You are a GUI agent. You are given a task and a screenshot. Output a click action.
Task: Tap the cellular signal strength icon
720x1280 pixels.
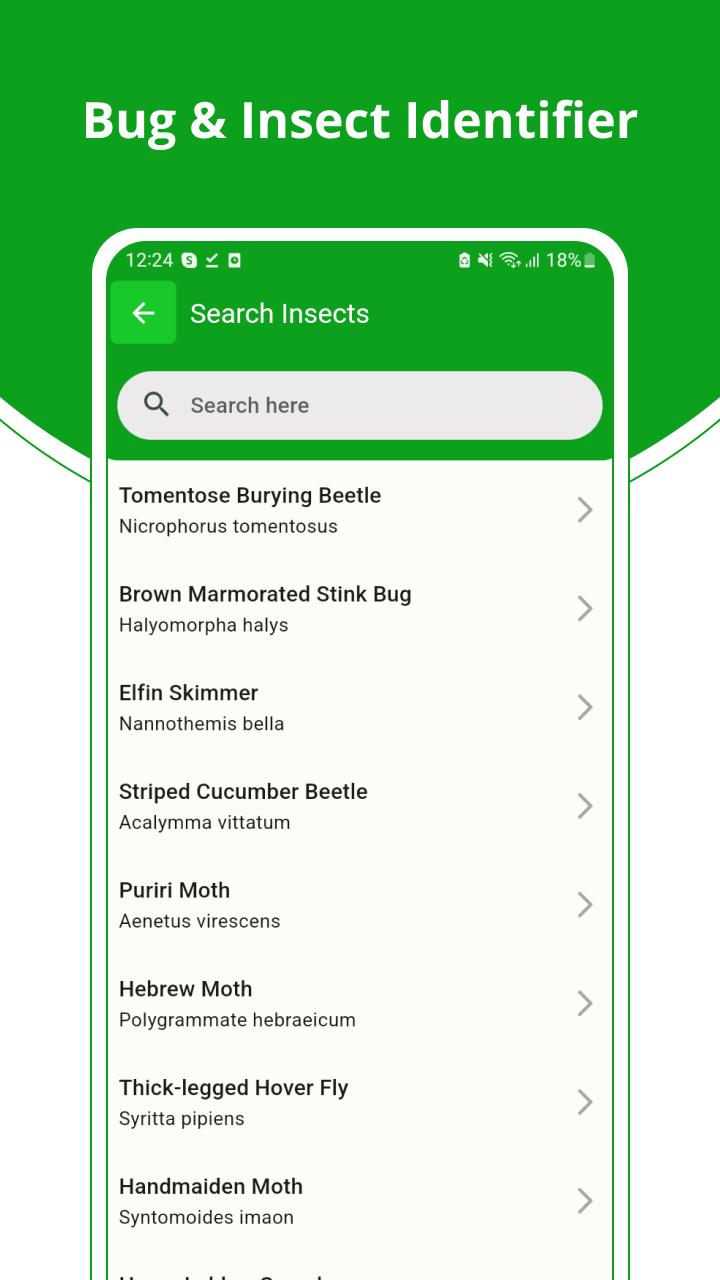pos(534,260)
